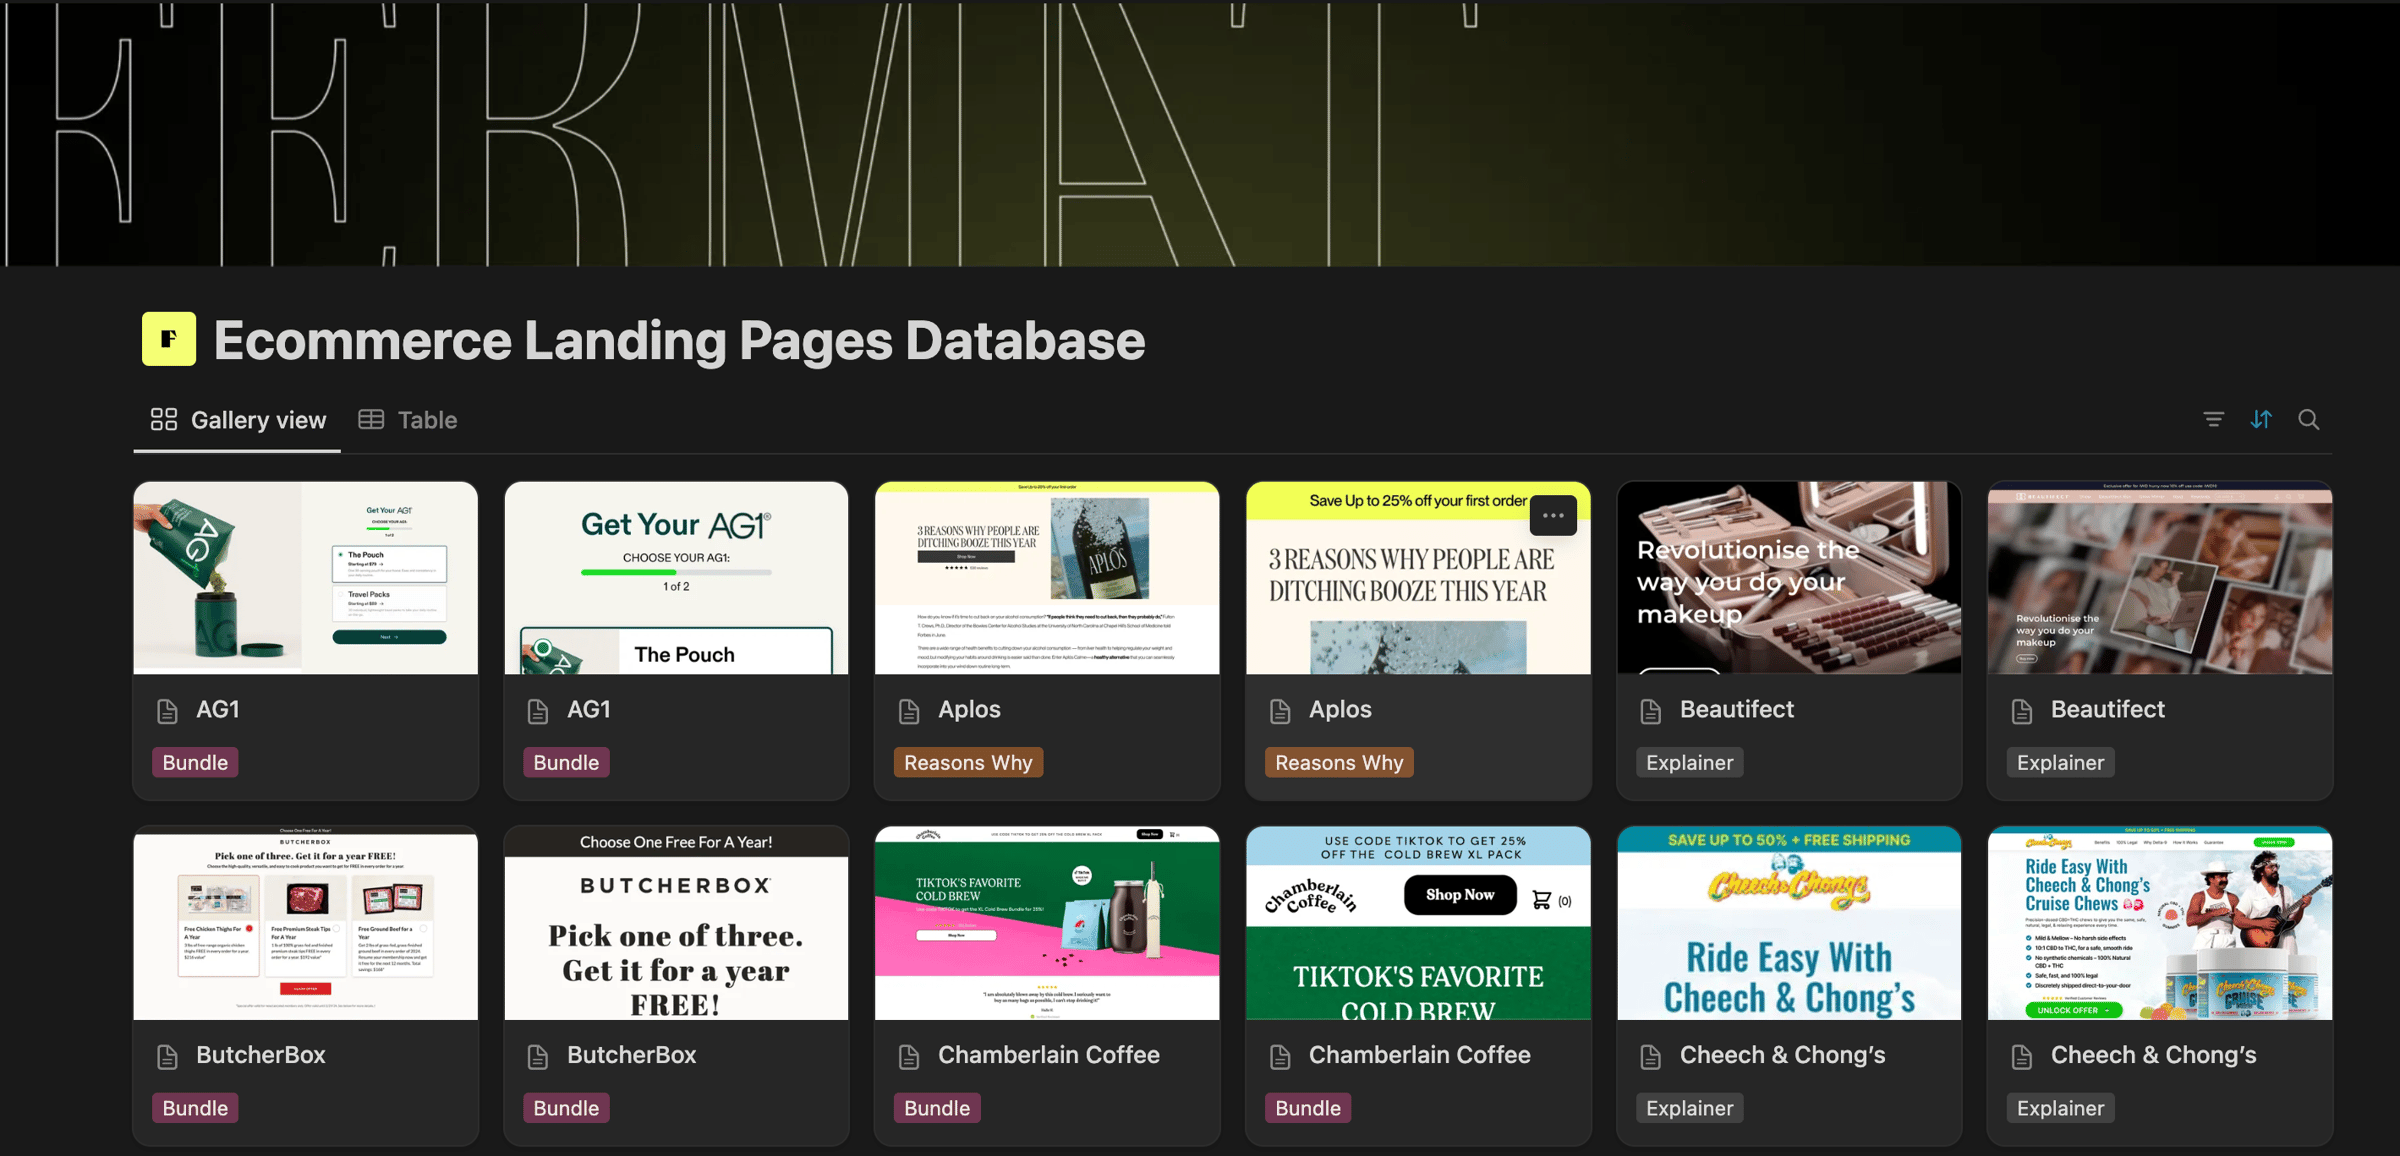Click the Ecommerce Landing Pages Database title
Screen dimensions: 2400x1156
[x=679, y=340]
